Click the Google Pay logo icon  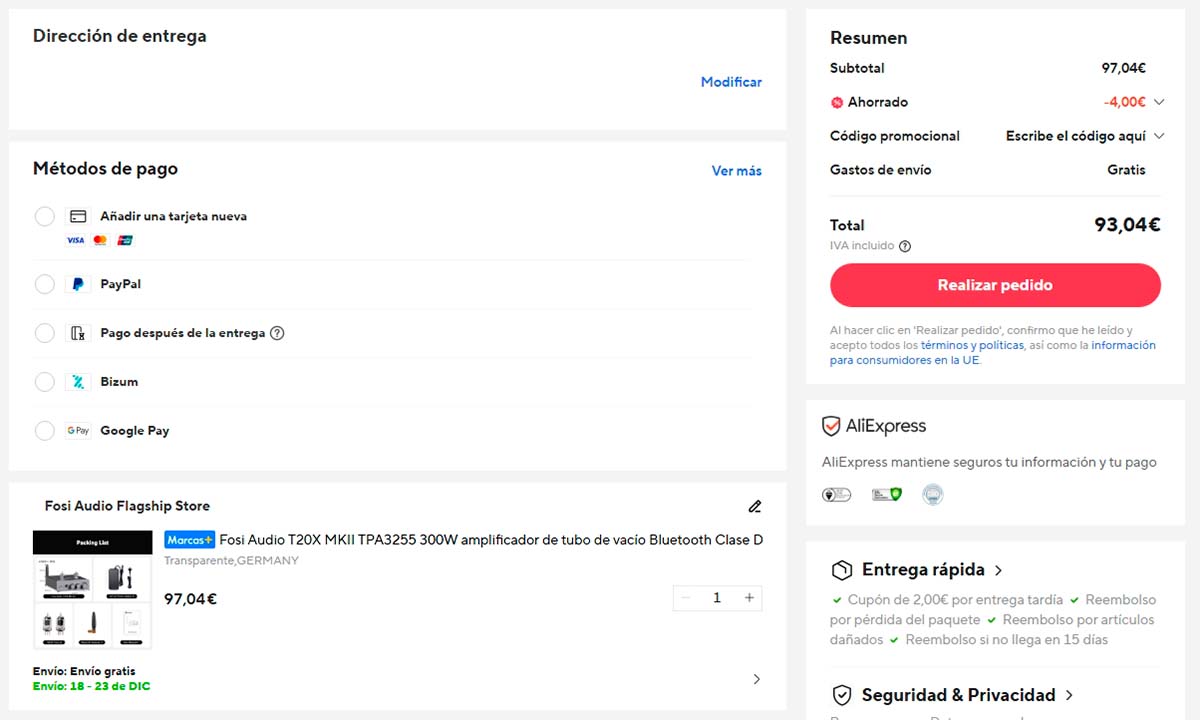(x=78, y=431)
